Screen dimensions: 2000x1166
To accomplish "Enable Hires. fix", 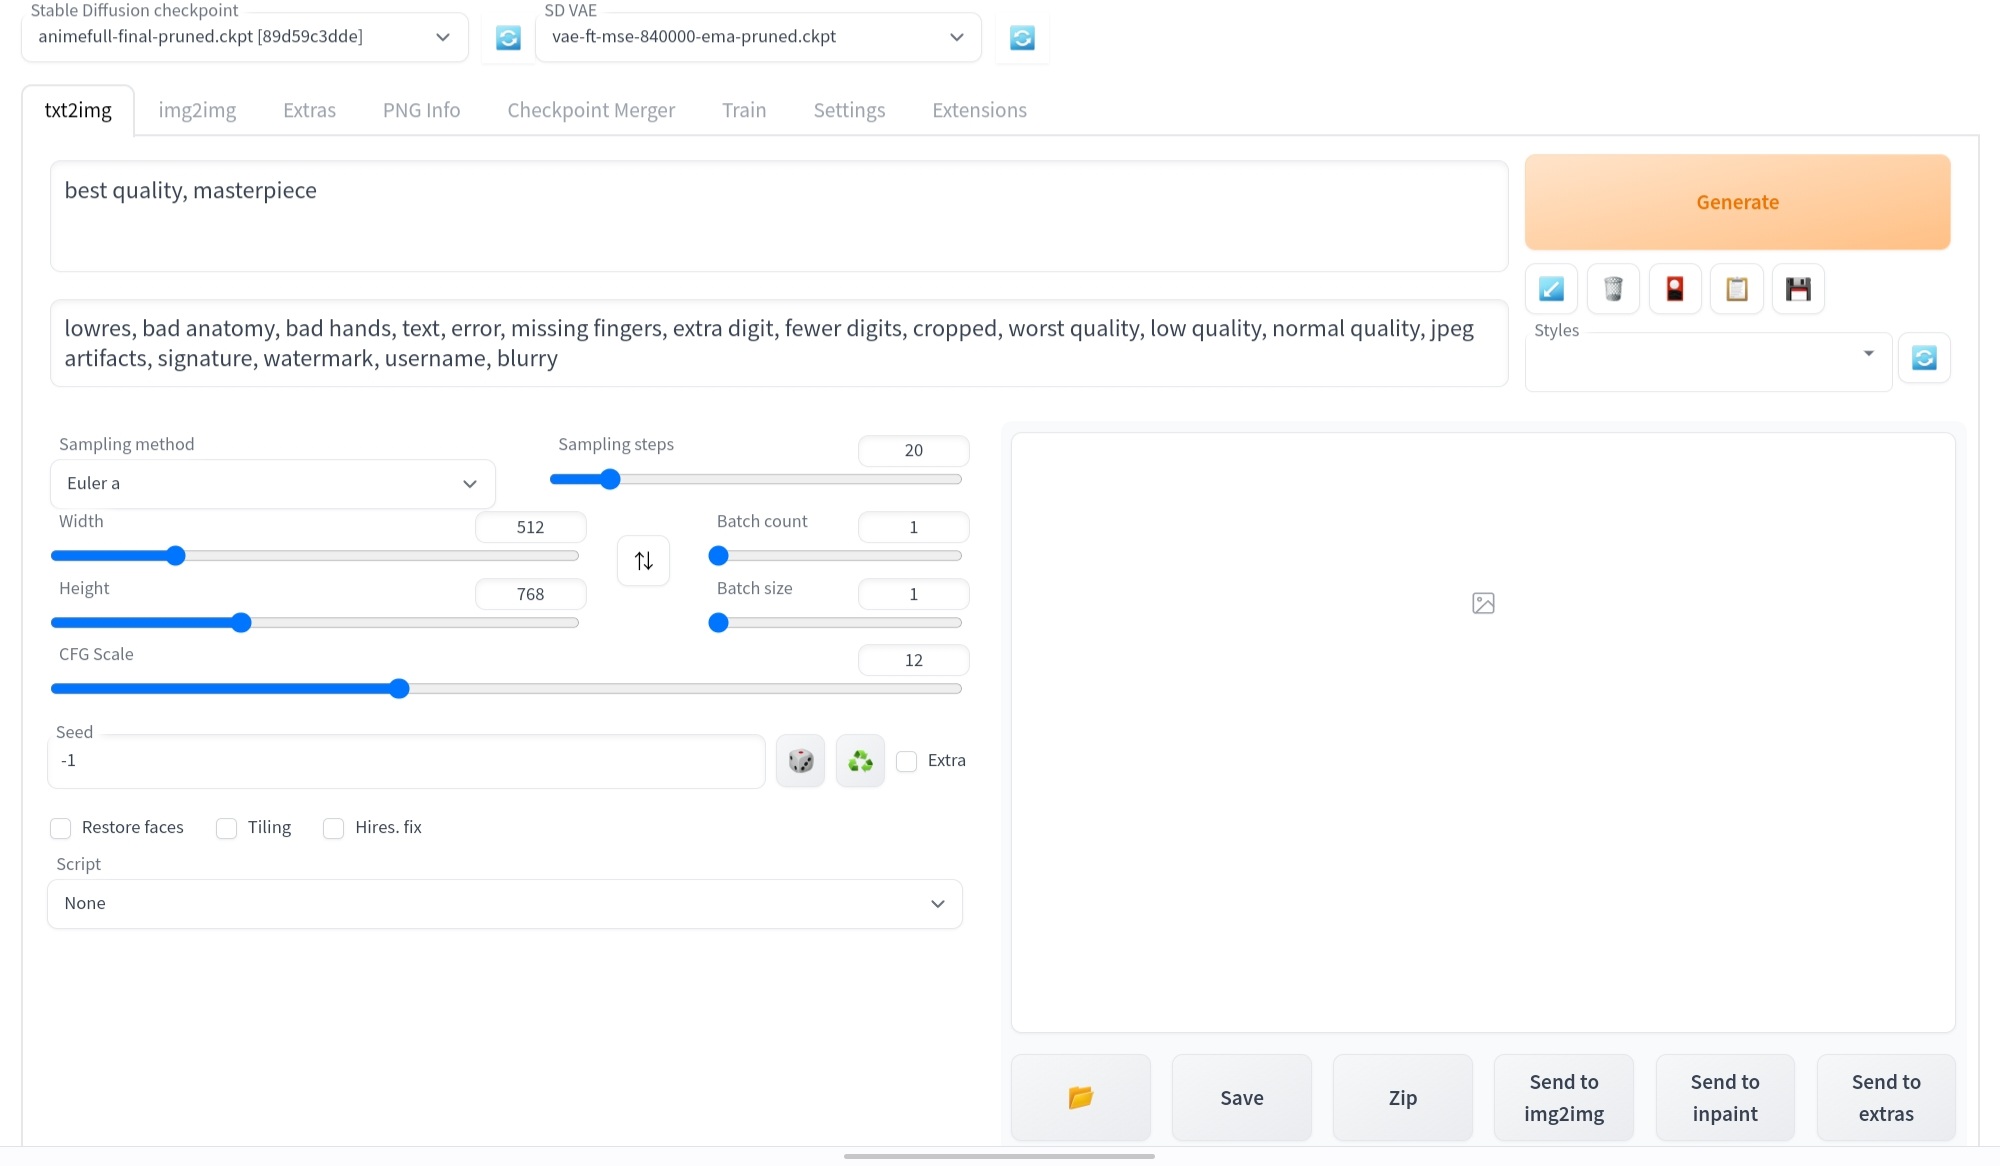I will pos(333,828).
